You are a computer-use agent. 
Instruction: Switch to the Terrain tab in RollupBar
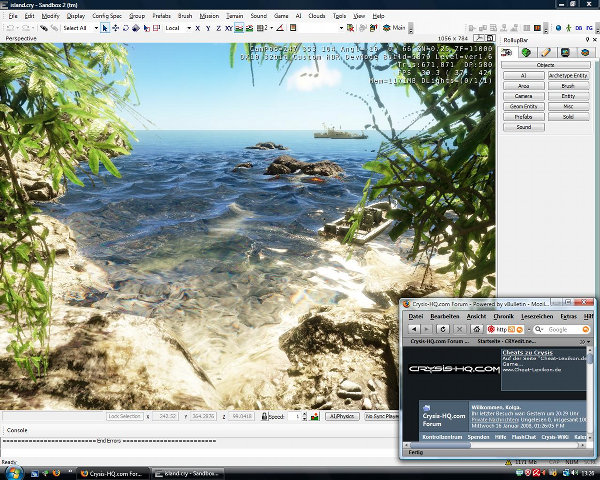527,52
